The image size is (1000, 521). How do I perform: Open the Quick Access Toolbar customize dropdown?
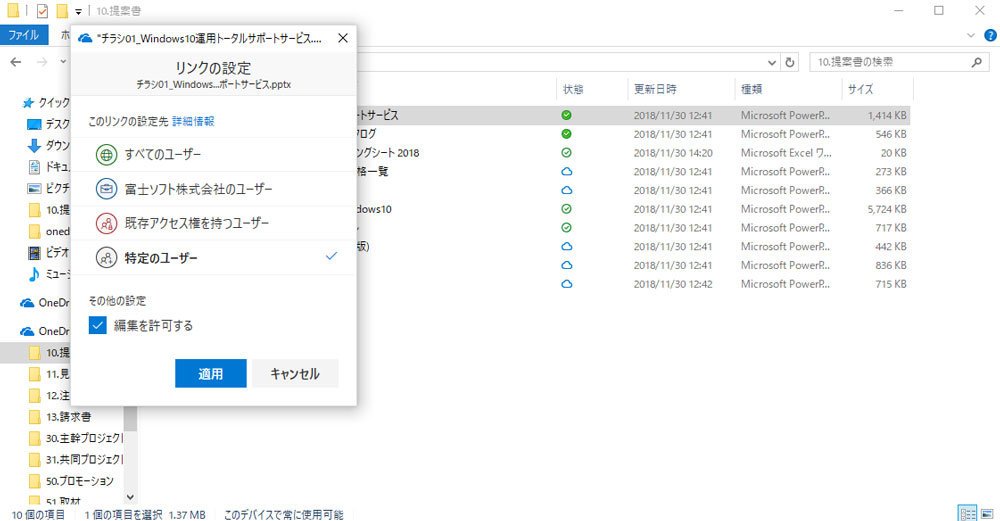[x=78, y=11]
